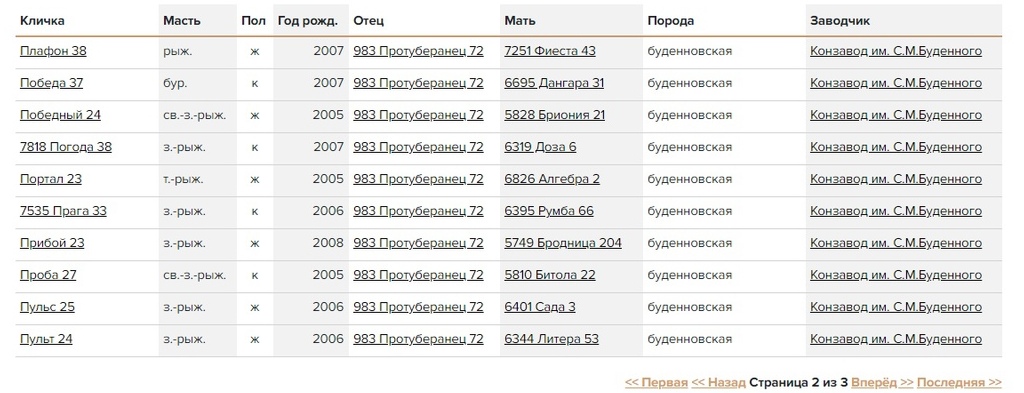Viewport: 1024px width, 393px height.
Task: Open 7535 Прага 33 entry
Action: pos(63,211)
